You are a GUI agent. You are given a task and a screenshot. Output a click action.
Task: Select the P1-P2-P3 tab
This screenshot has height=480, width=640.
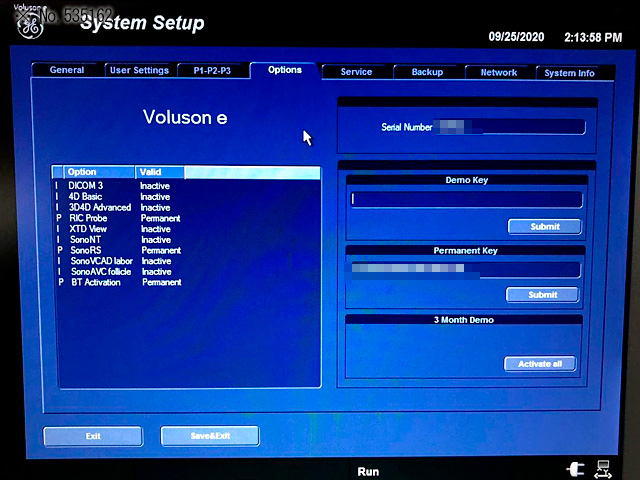pyautogui.click(x=212, y=71)
